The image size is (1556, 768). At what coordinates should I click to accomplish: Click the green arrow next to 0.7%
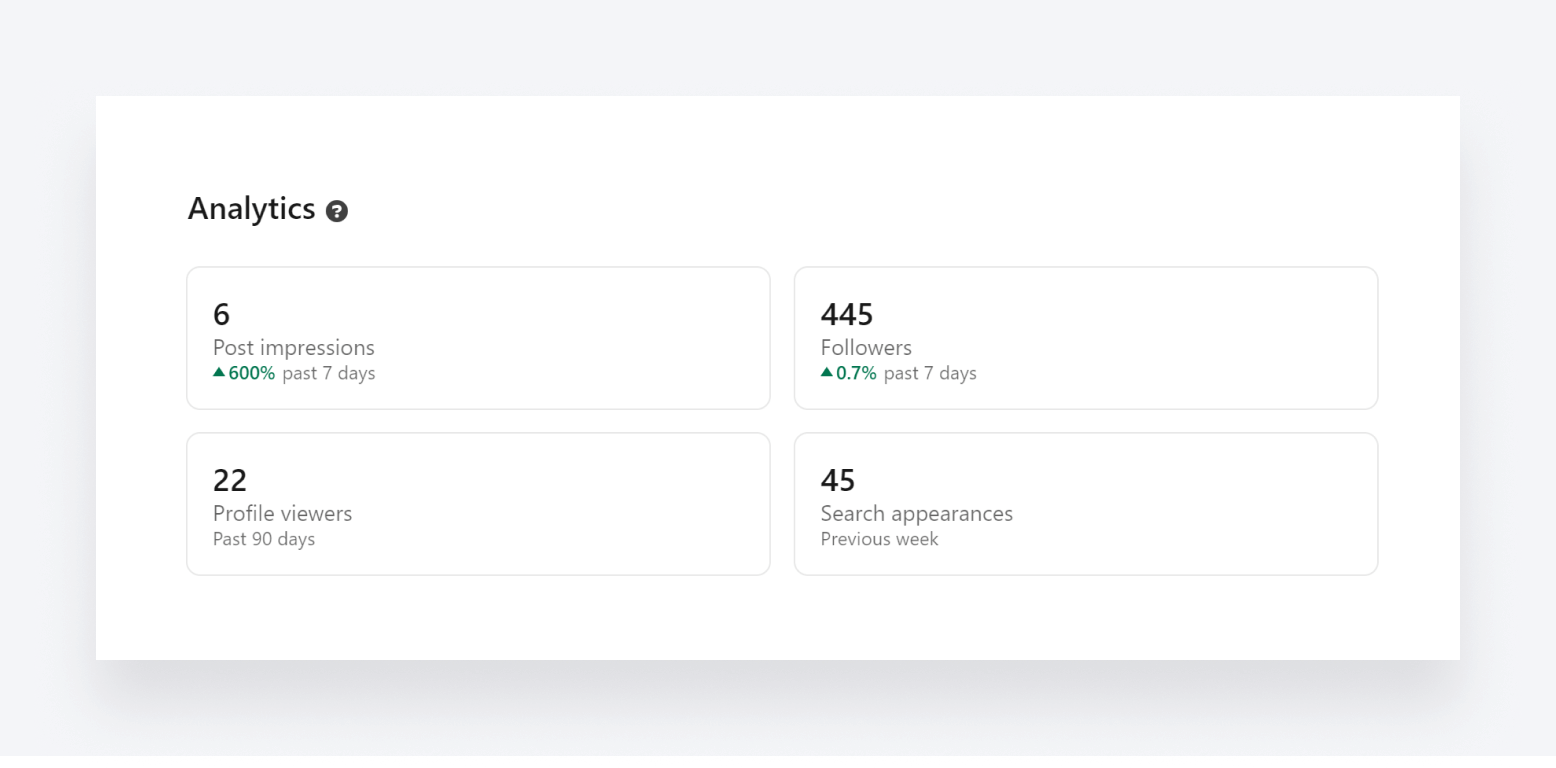(x=826, y=372)
